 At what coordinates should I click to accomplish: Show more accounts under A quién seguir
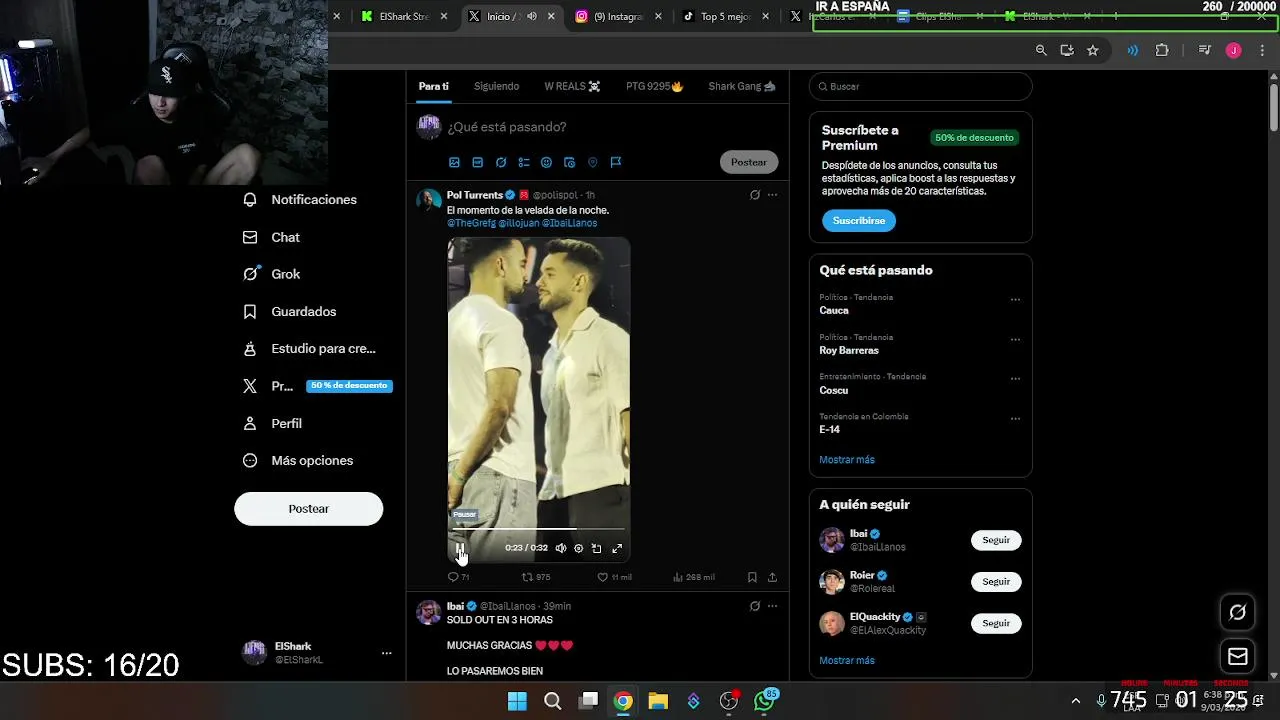point(847,661)
